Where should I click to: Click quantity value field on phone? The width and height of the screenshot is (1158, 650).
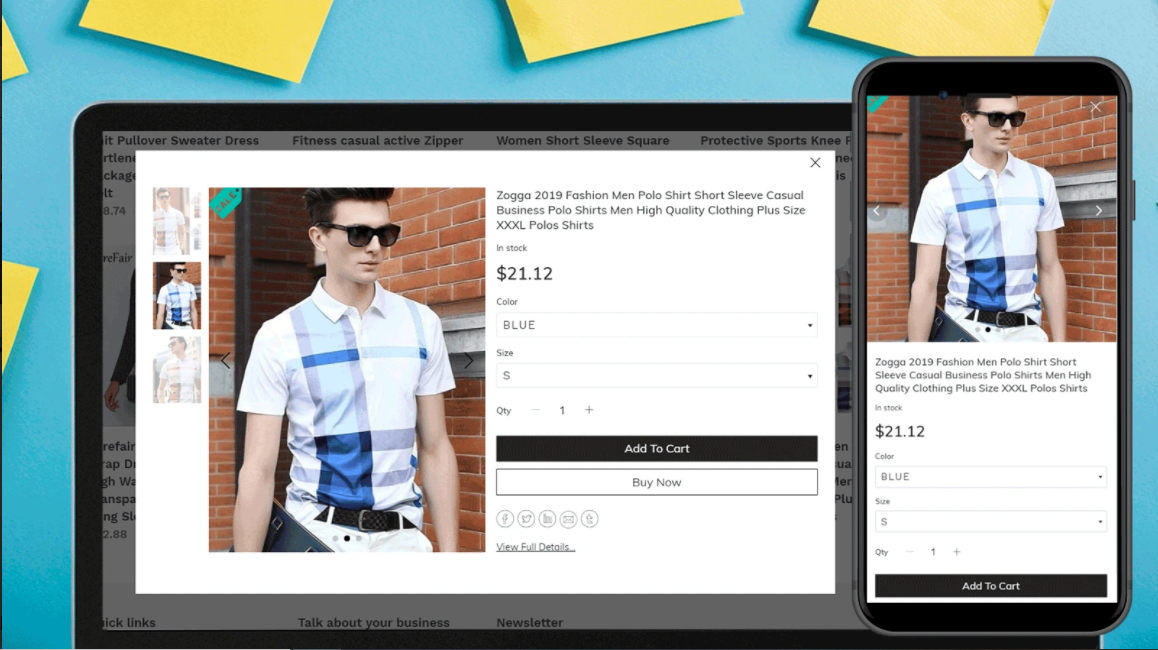[933, 552]
